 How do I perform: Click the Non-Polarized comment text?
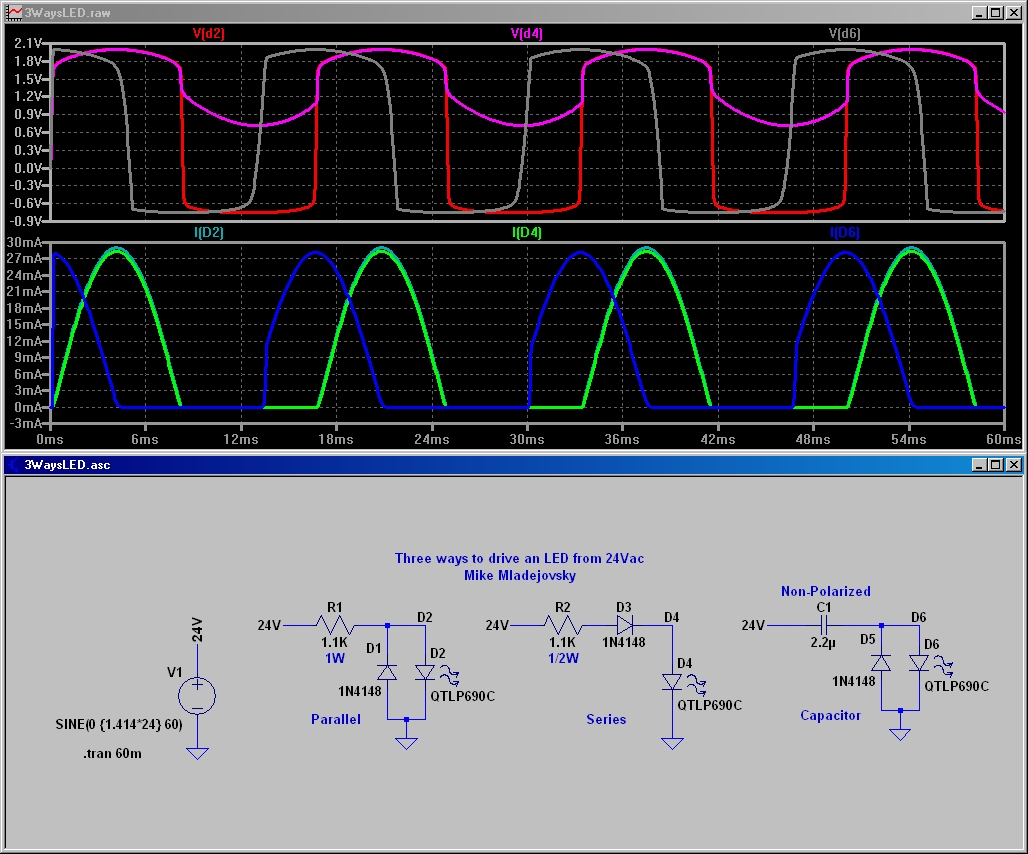825,591
